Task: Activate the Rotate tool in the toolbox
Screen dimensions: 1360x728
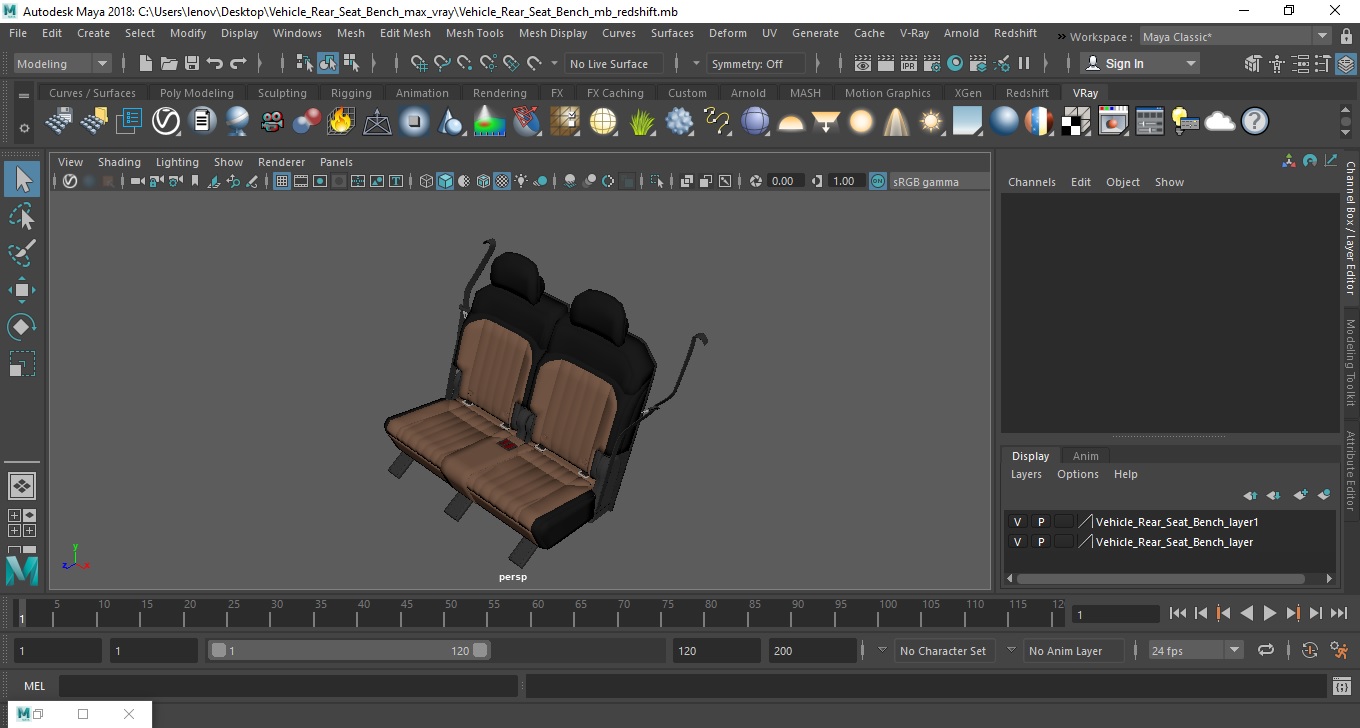Action: [x=22, y=327]
